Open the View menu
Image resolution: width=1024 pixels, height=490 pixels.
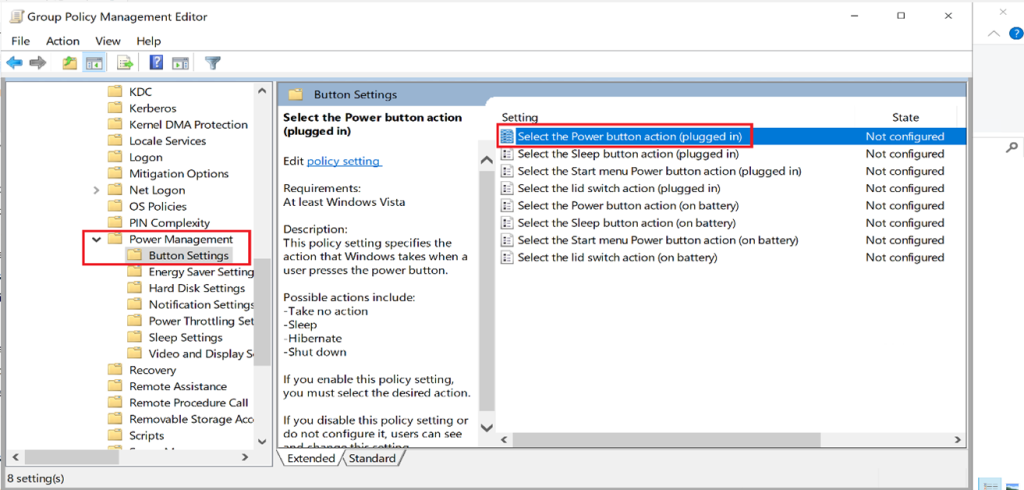pyautogui.click(x=106, y=41)
